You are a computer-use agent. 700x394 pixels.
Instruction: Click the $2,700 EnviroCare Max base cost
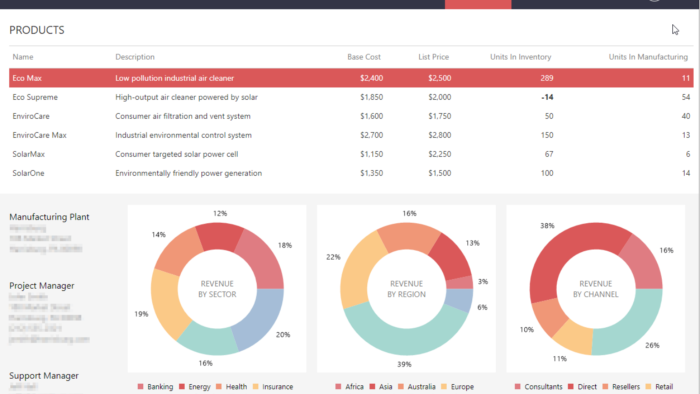(371, 135)
